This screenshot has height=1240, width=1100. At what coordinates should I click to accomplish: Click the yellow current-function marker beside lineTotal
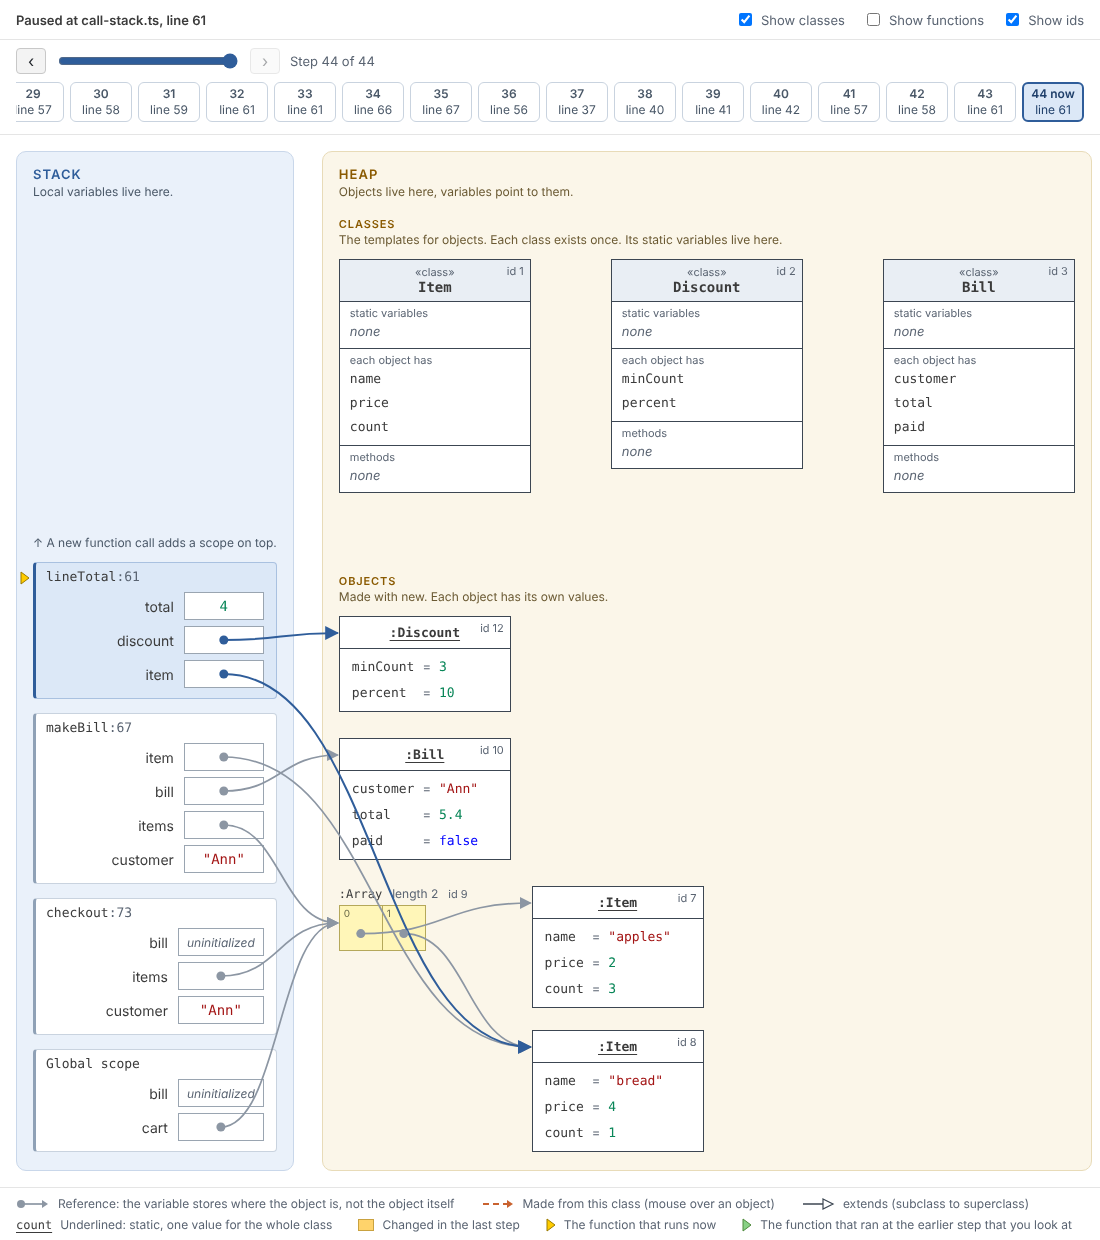pos(24,578)
